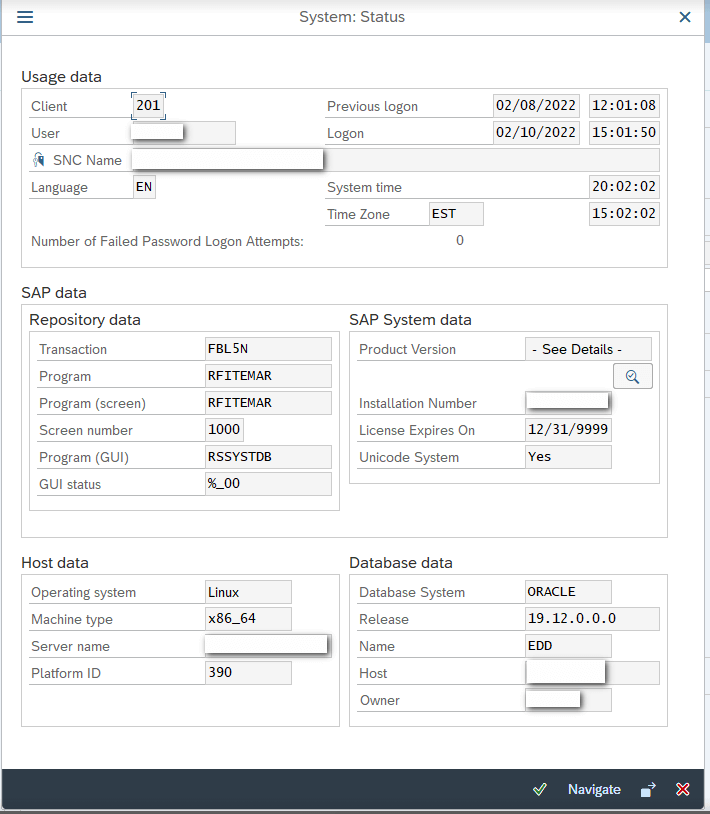Click the GUI status value %_00
The height and width of the screenshot is (814, 710).
click(x=268, y=484)
